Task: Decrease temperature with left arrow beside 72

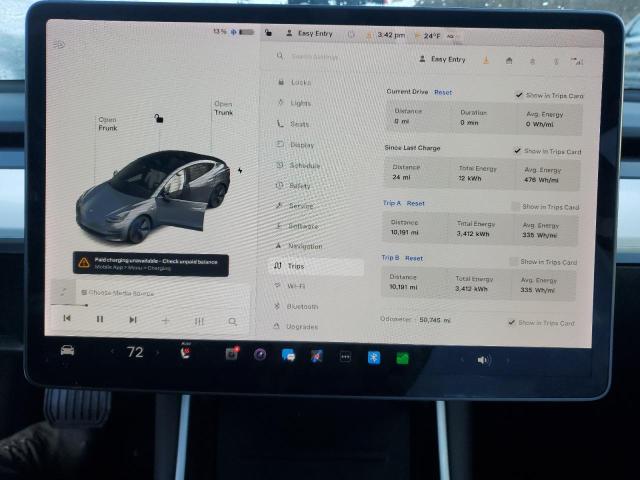Action: (x=112, y=352)
